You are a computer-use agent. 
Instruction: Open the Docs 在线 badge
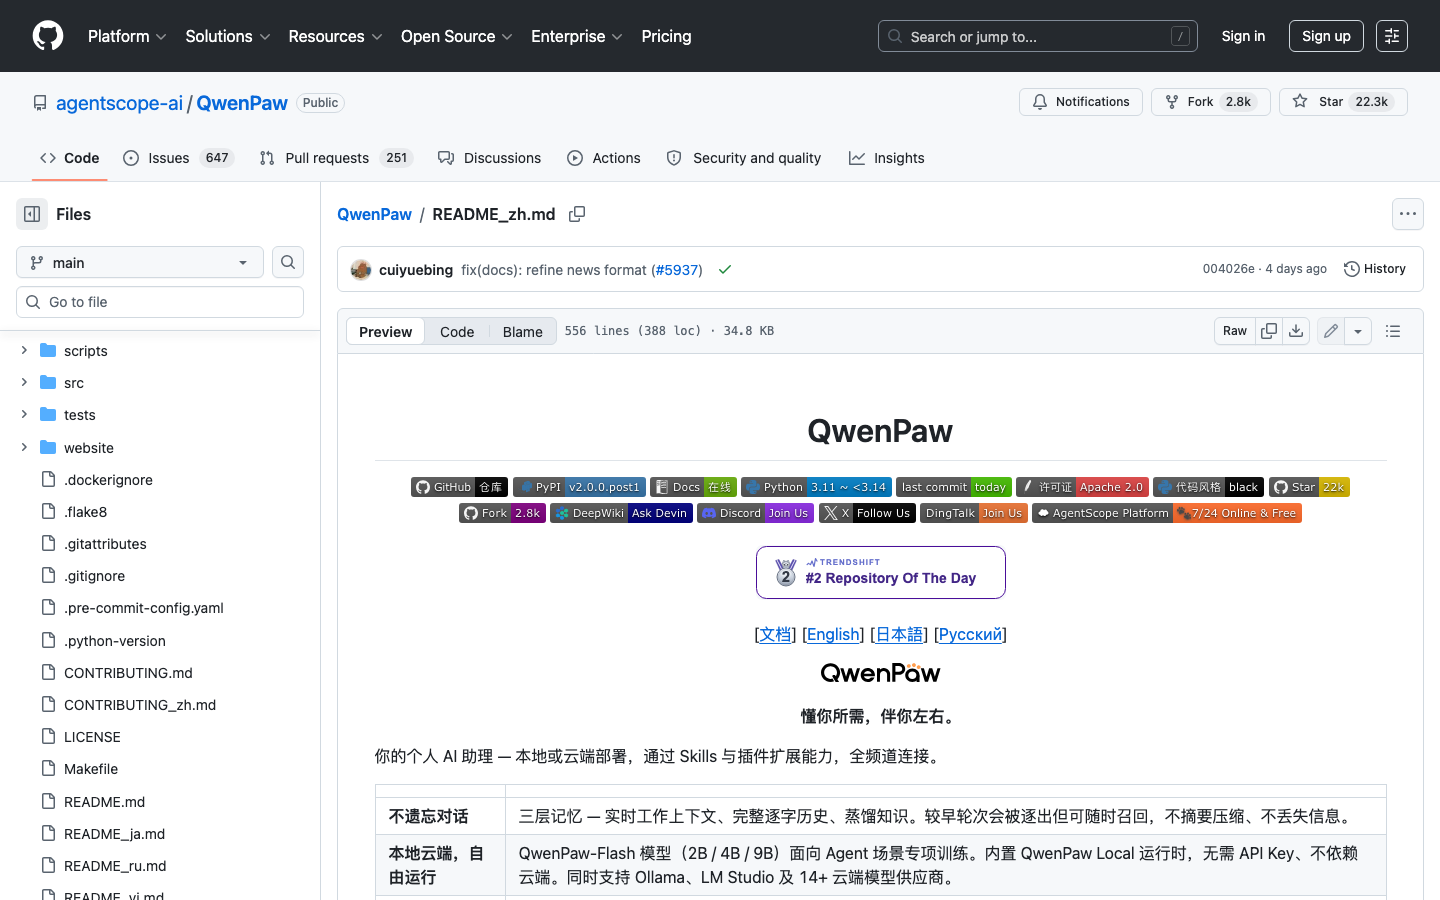693,487
